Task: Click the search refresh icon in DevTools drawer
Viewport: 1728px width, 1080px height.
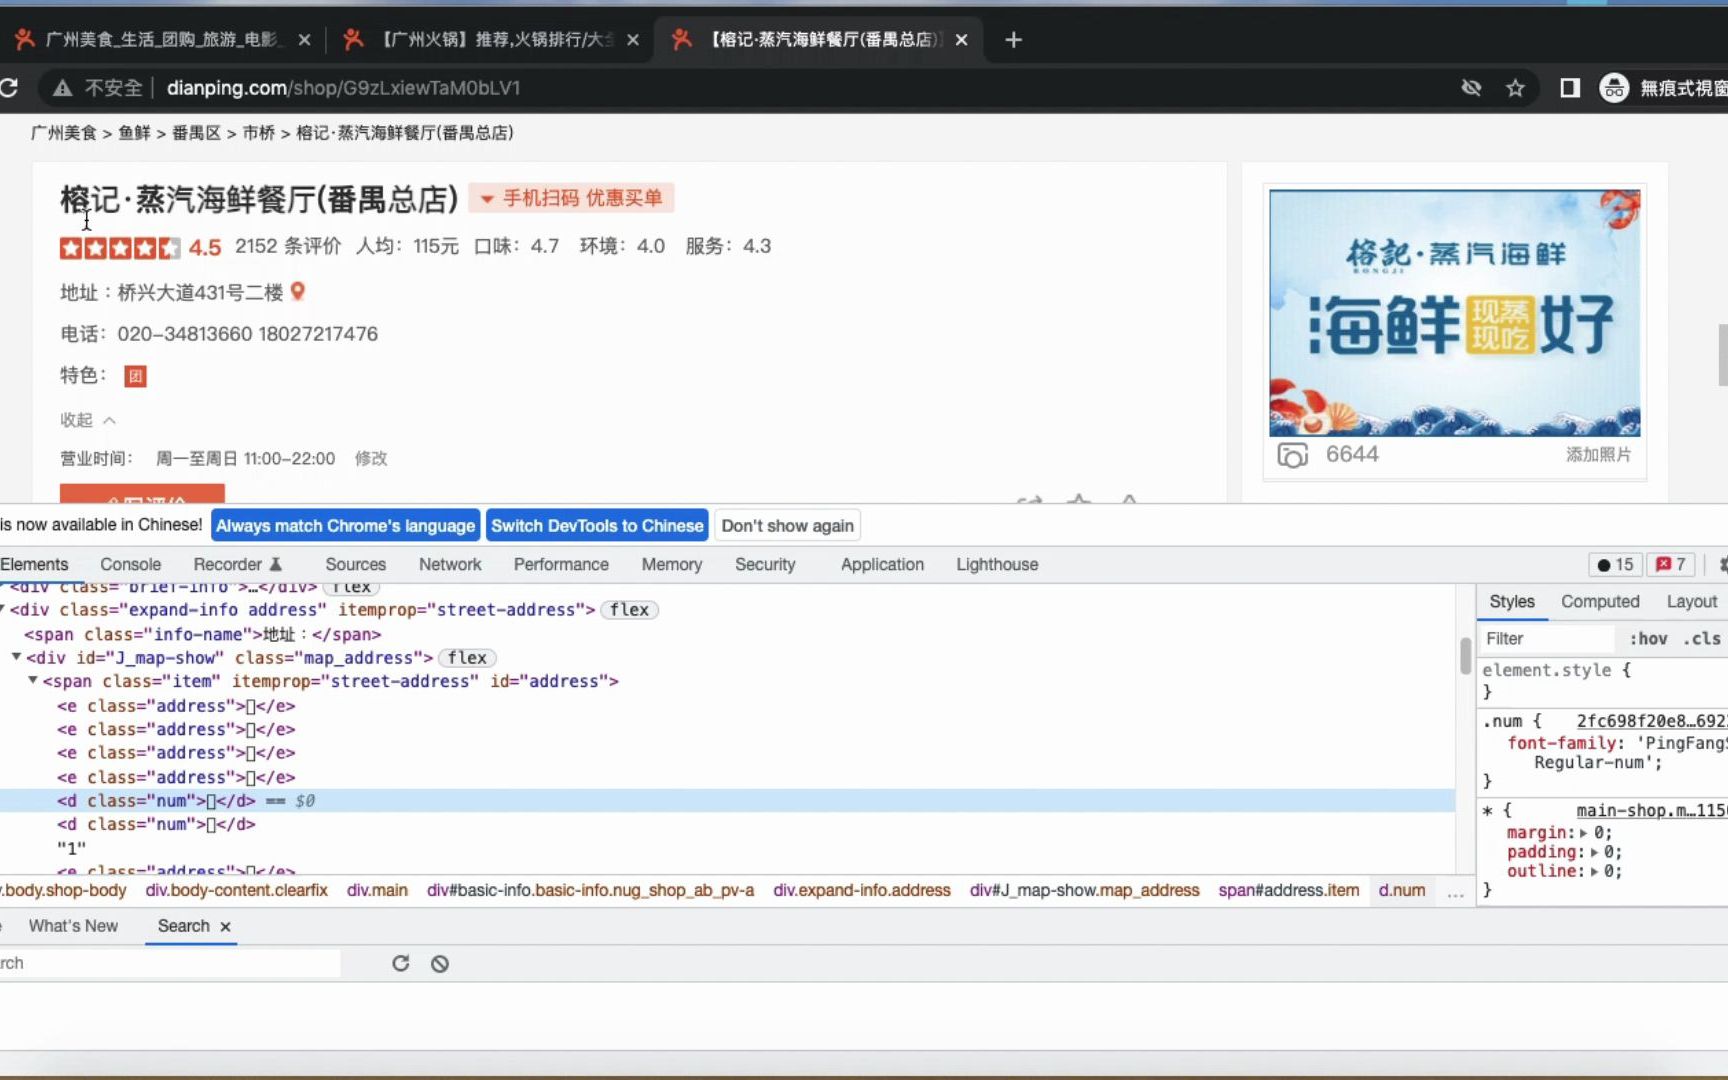Action: coord(400,963)
